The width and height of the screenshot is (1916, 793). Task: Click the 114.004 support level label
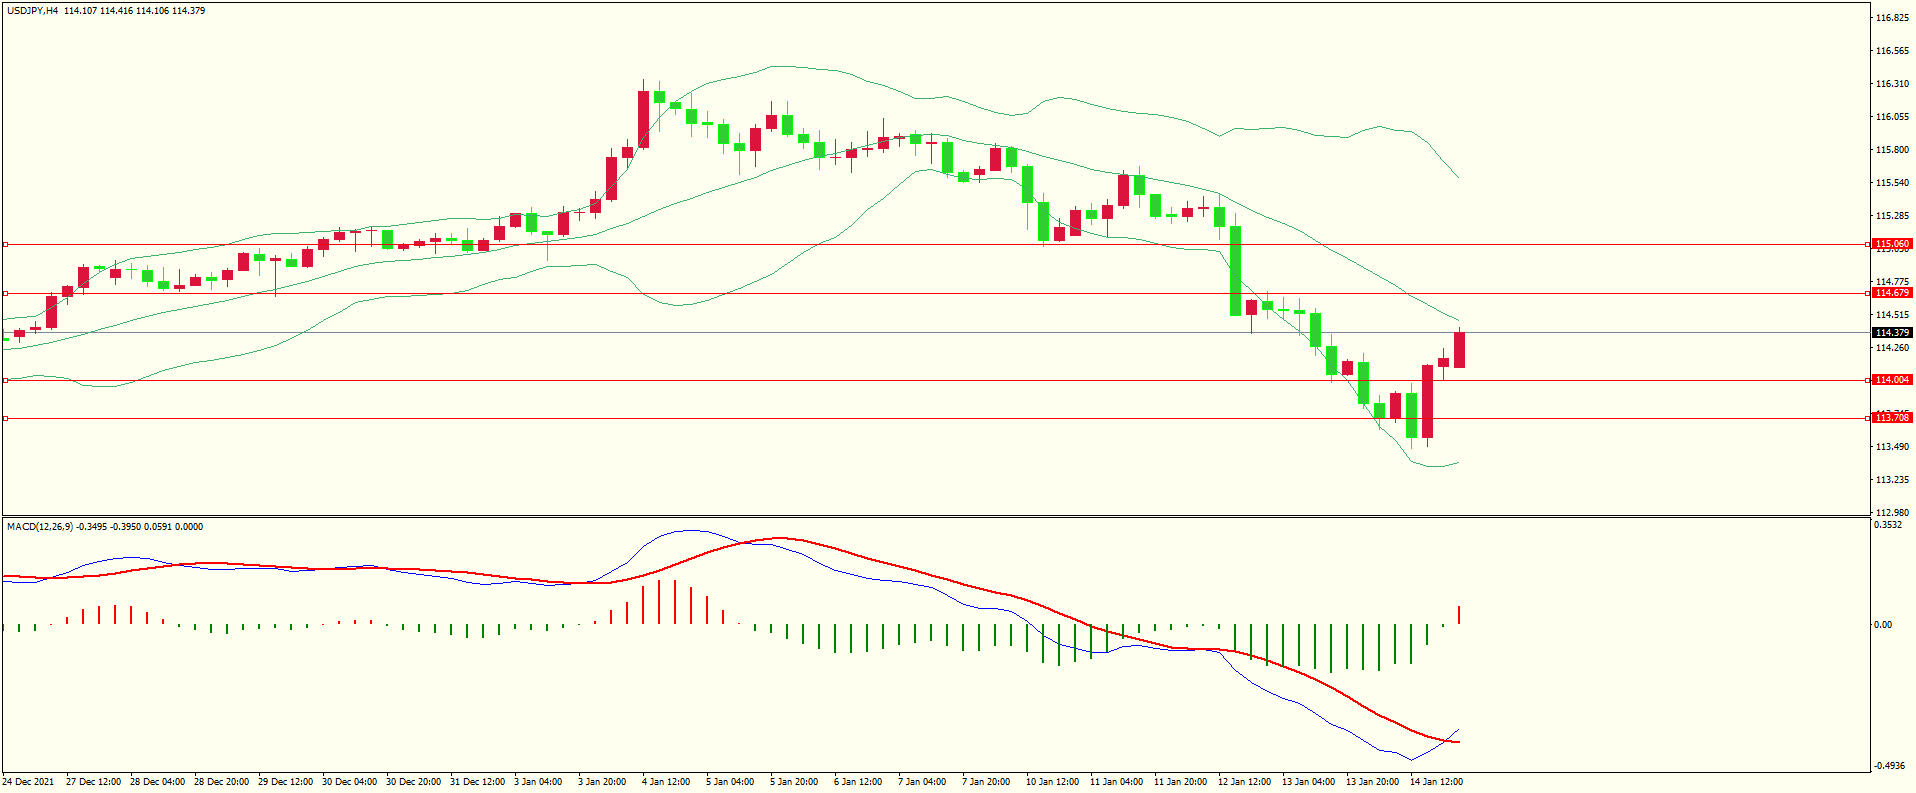[x=1891, y=380]
